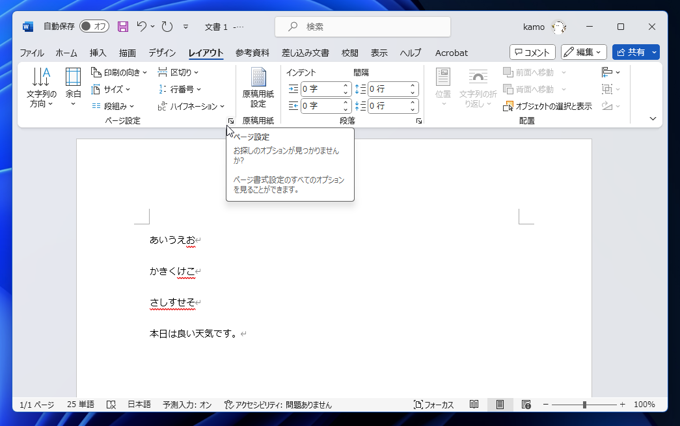This screenshot has height=426, width=680.
Task: Click the Undo arrow icon
Action: click(141, 26)
